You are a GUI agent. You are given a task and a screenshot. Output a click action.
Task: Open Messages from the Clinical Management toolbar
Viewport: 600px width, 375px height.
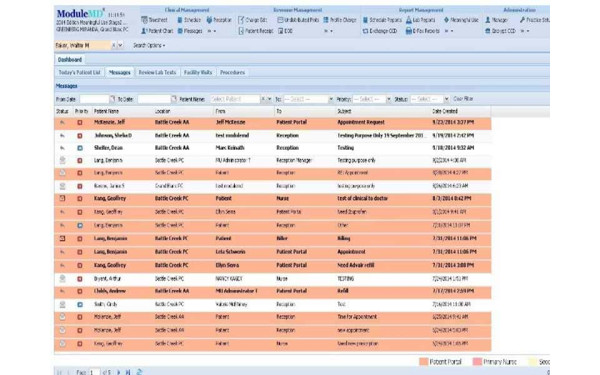[190, 31]
